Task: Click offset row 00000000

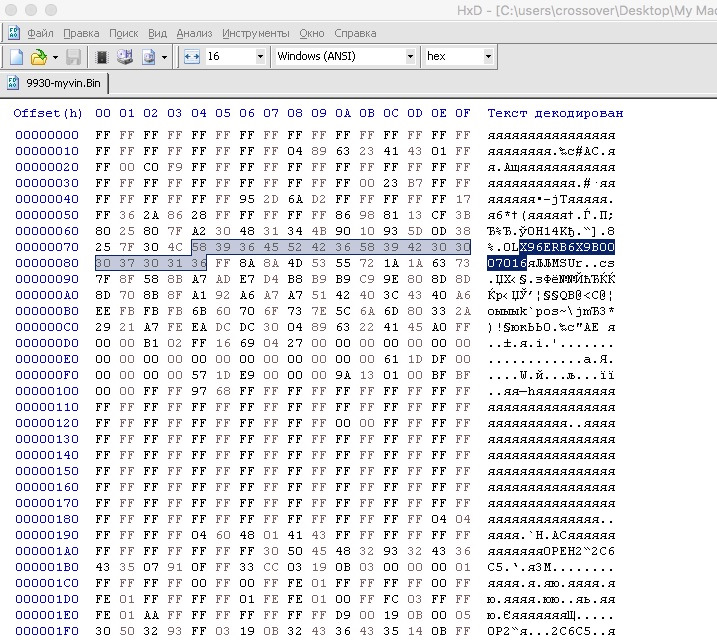Action: point(47,135)
